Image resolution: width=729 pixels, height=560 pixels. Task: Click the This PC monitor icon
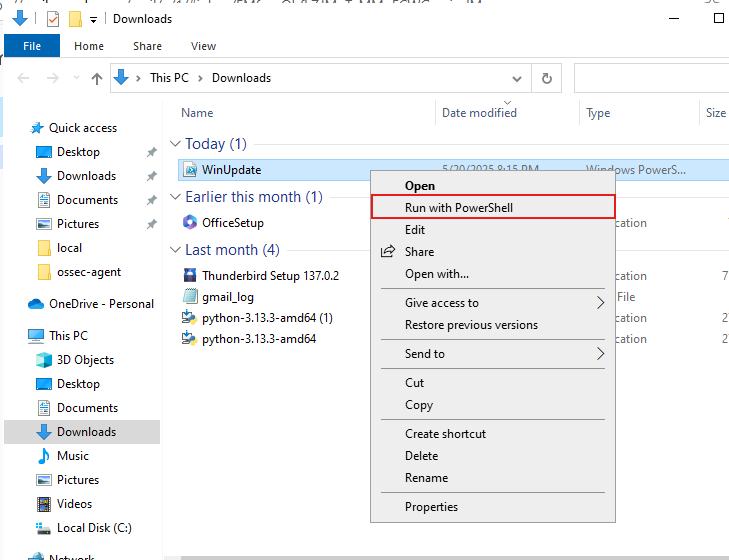pos(36,336)
